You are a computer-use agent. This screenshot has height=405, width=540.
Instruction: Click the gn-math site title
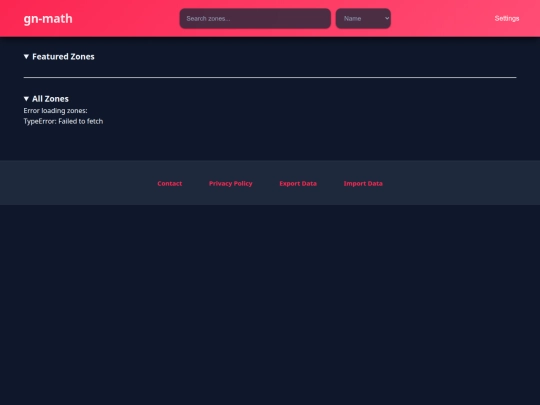[x=48, y=19]
